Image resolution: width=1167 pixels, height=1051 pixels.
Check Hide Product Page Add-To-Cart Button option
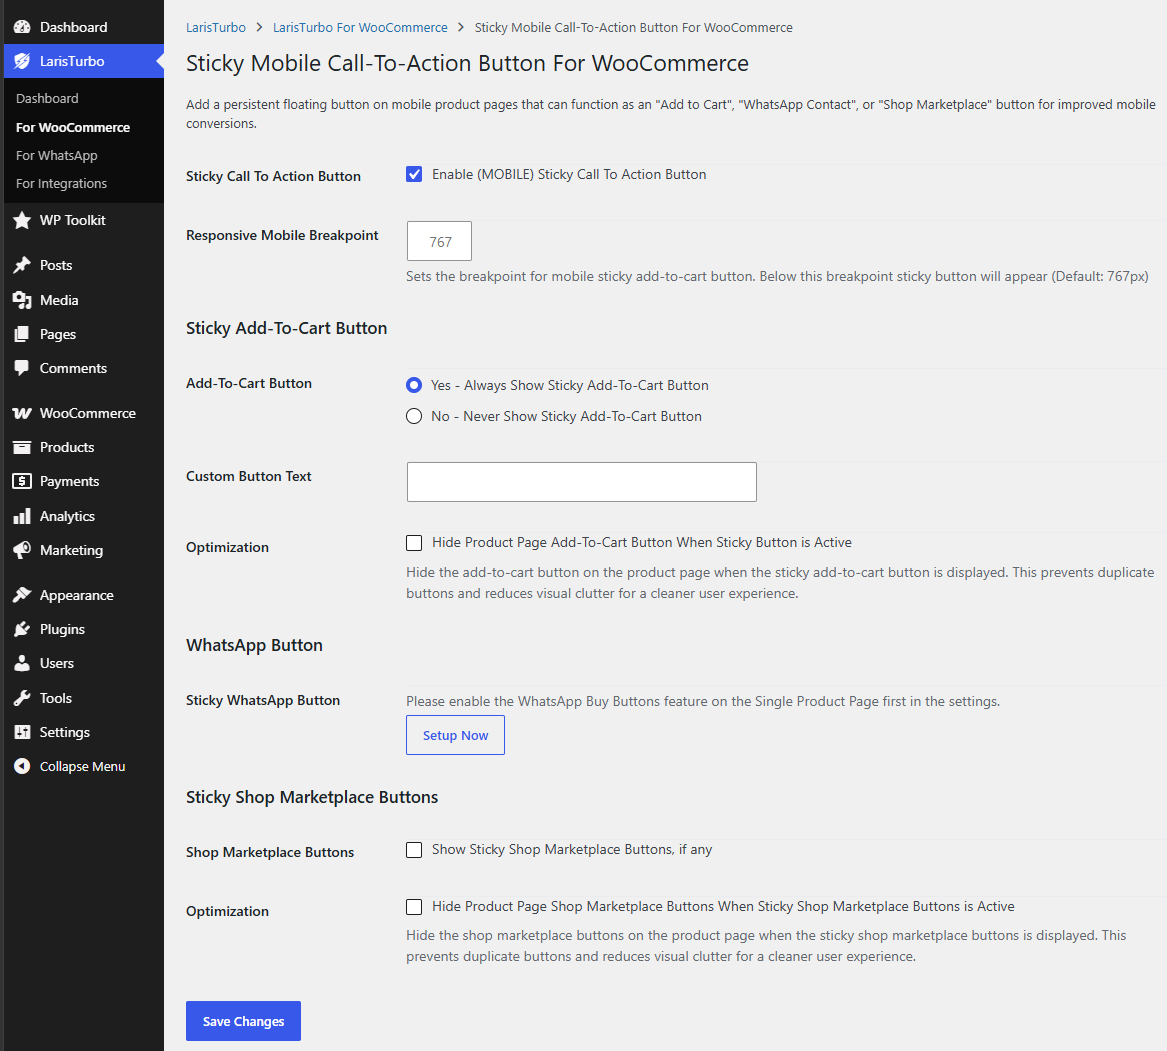point(414,543)
